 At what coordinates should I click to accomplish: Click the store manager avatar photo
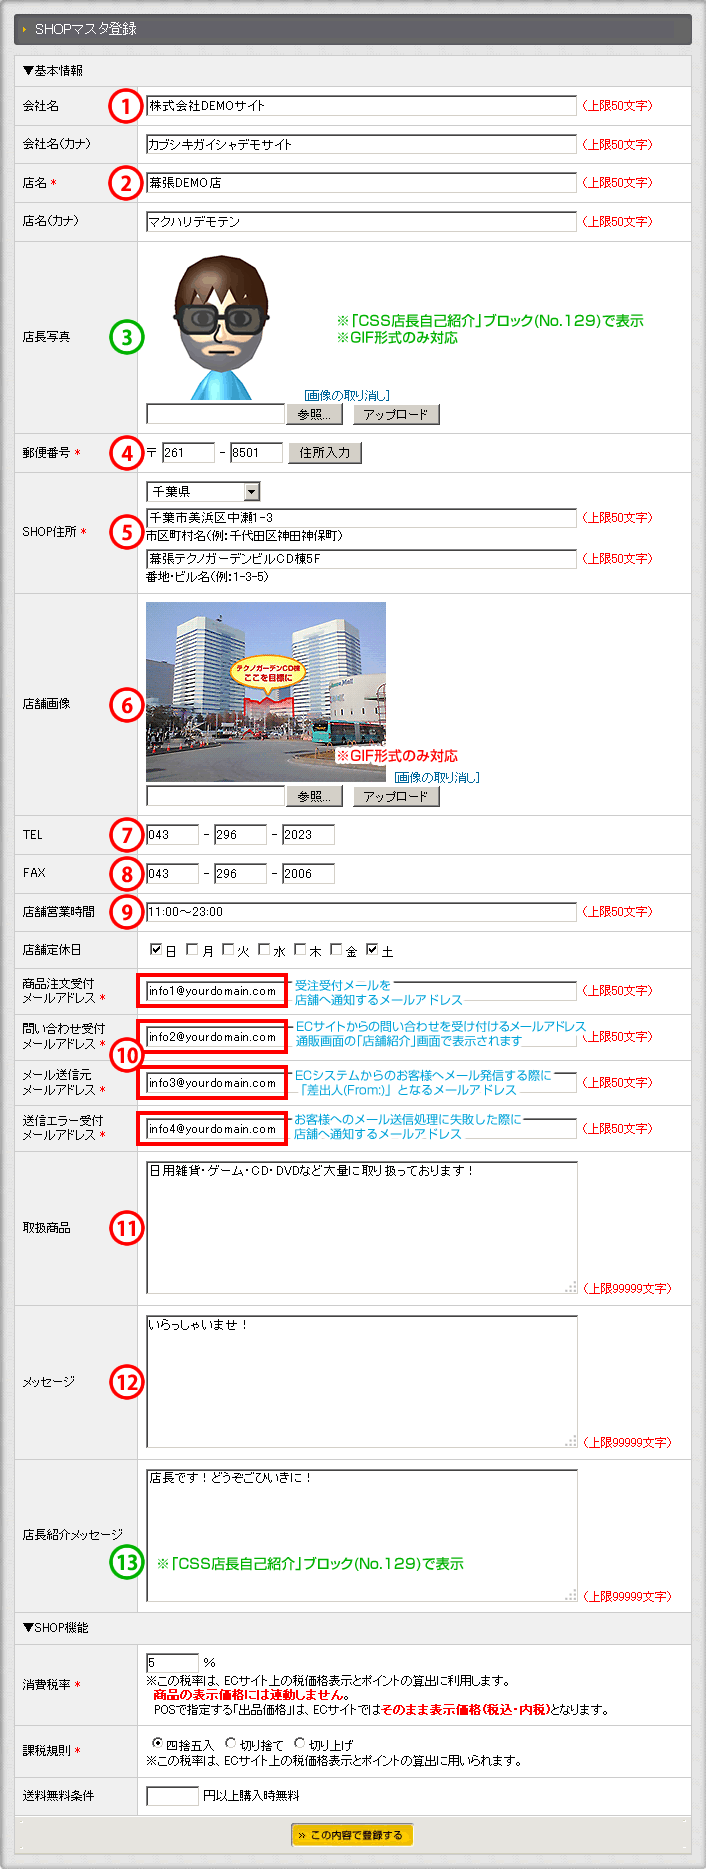click(x=221, y=327)
